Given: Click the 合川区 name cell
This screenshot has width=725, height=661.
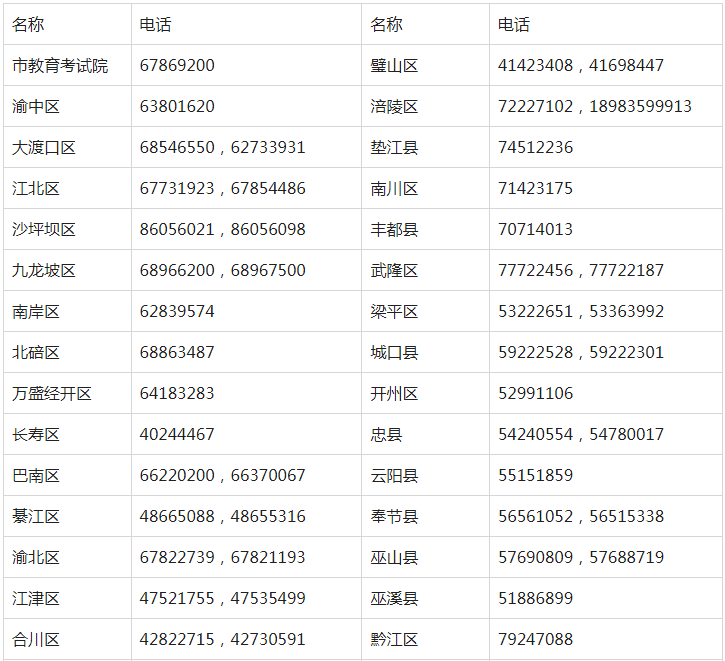Looking at the screenshot, I should pos(36,640).
